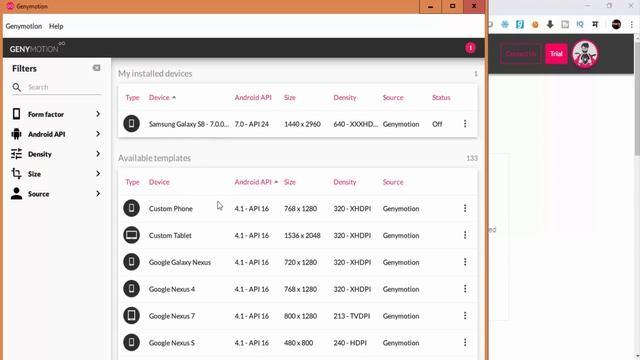Open options menu for Samsung Galaxy S8

coord(465,124)
